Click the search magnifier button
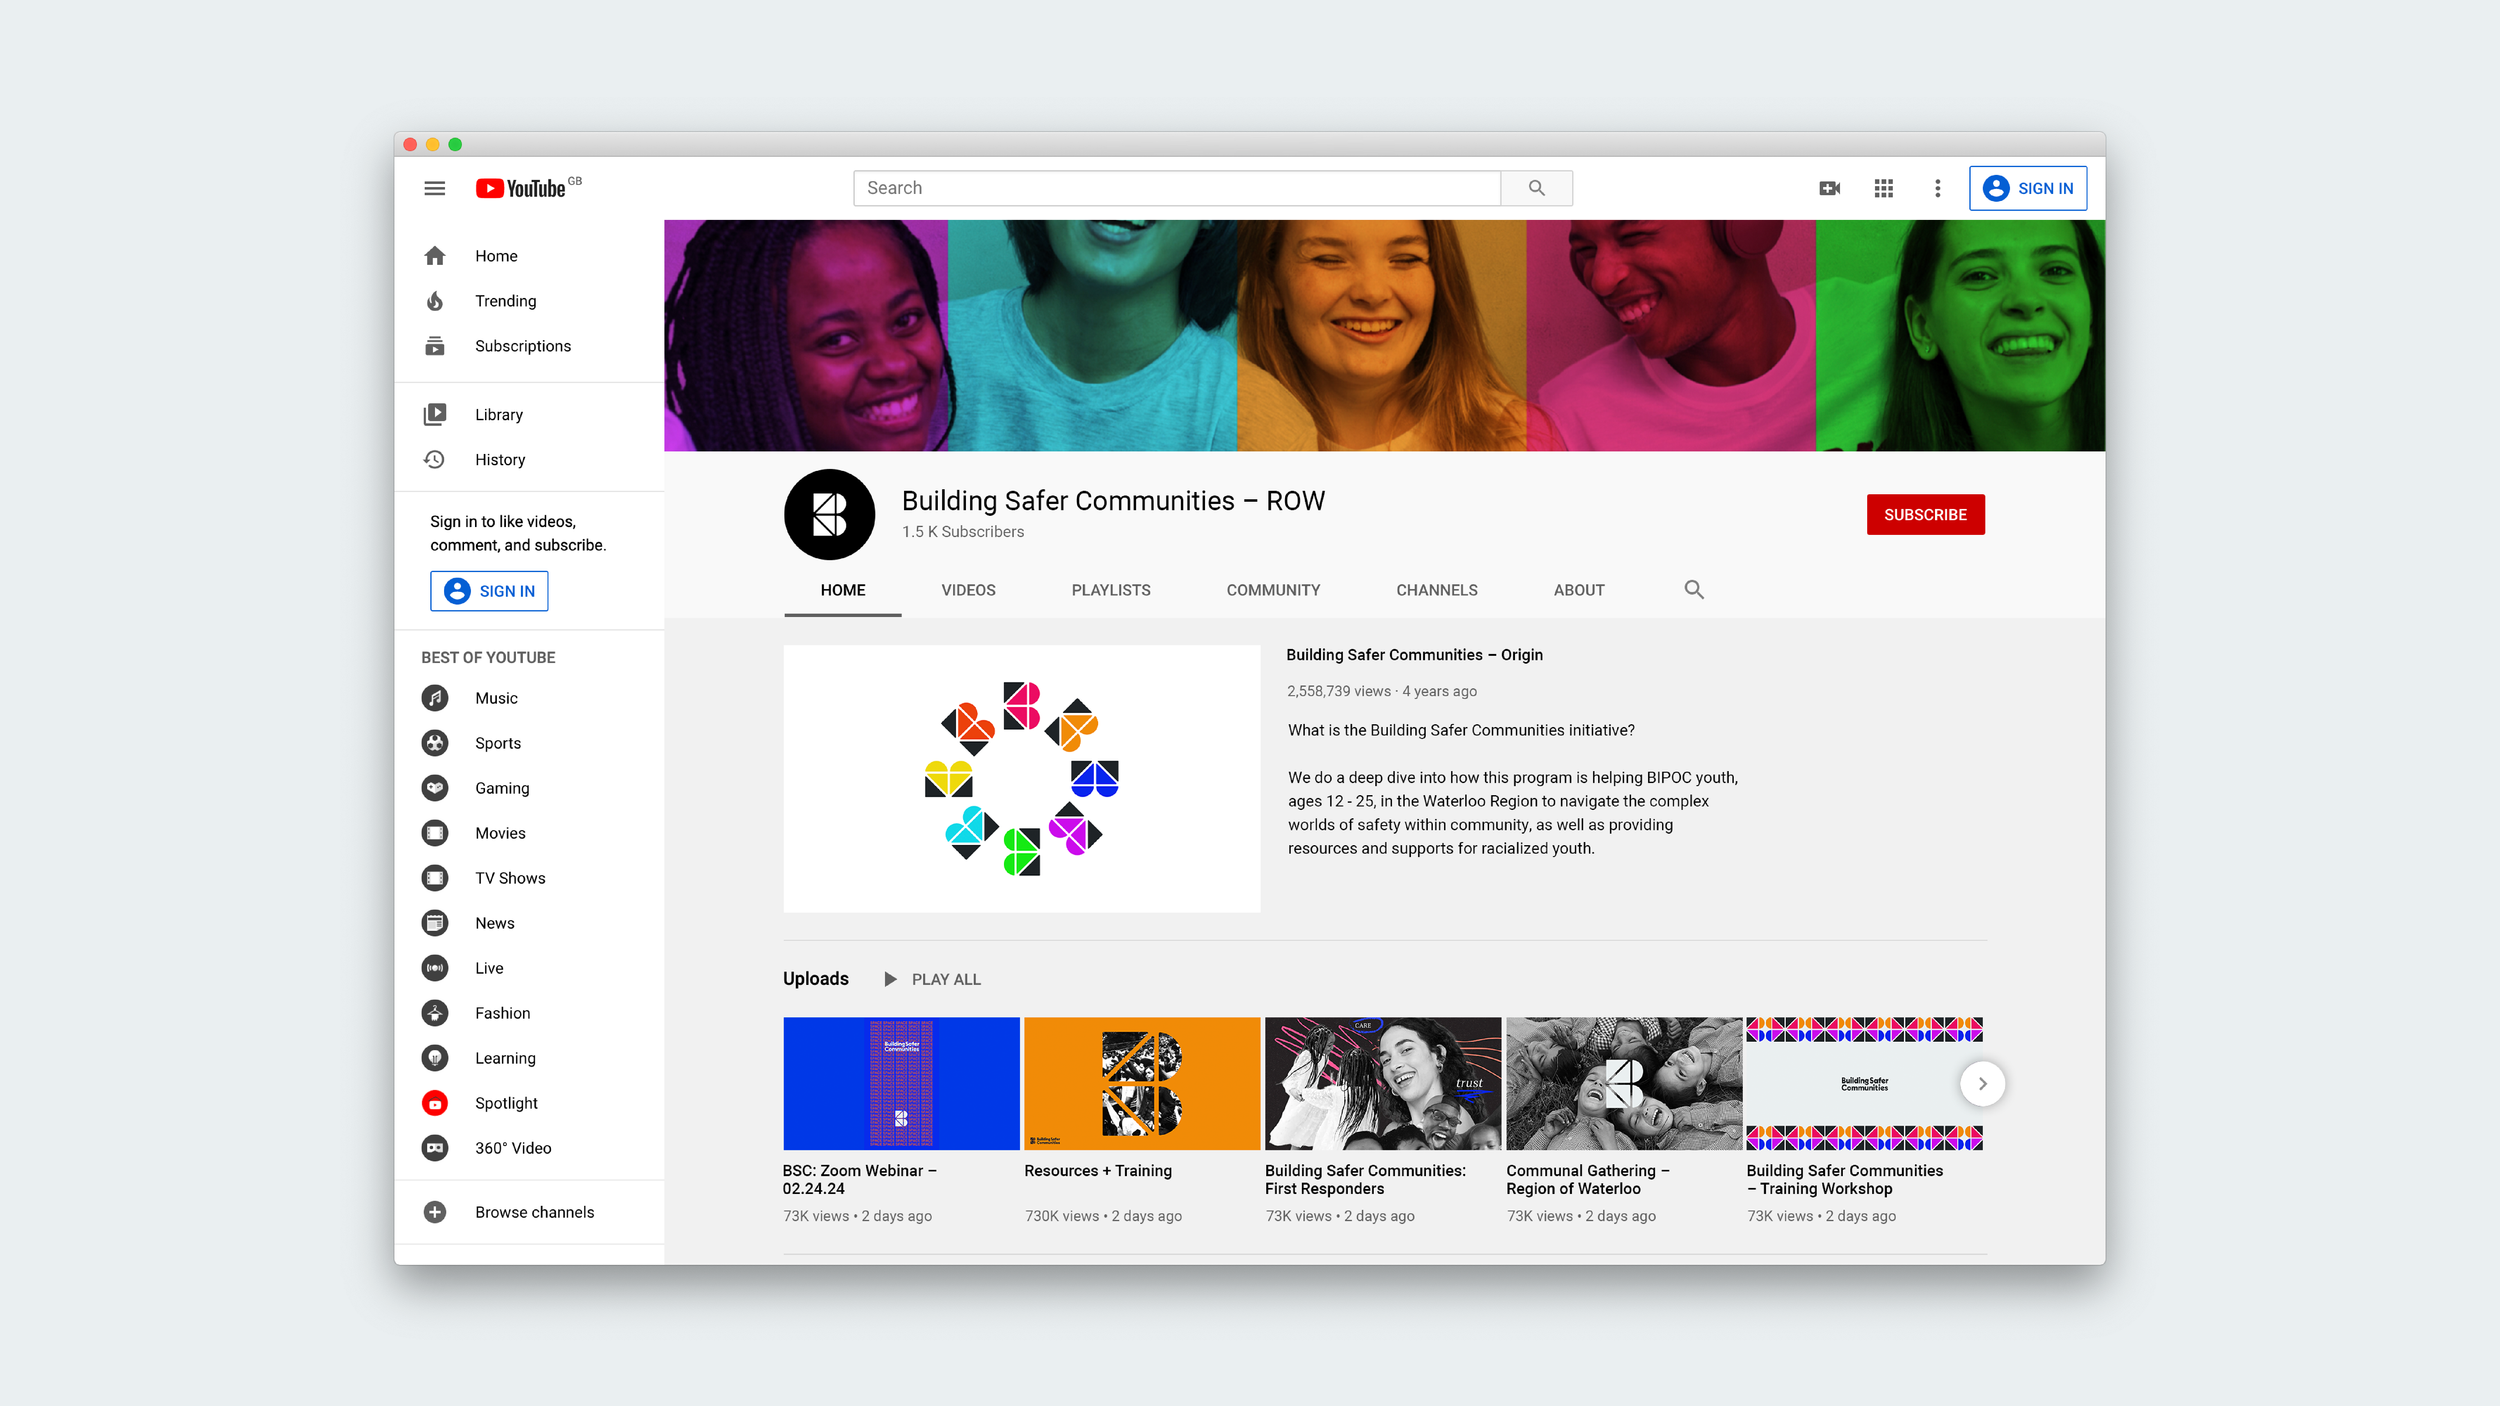The height and width of the screenshot is (1406, 2500). pos(1536,188)
